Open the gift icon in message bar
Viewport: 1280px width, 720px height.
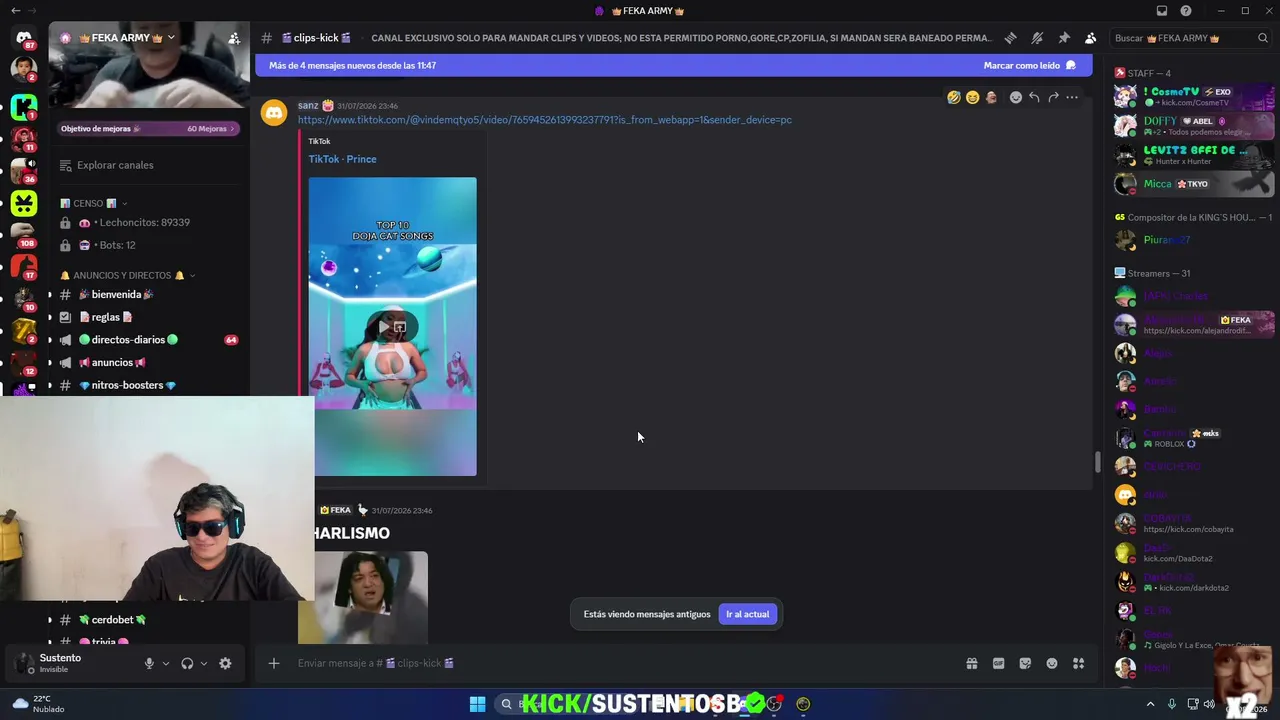[x=971, y=663]
